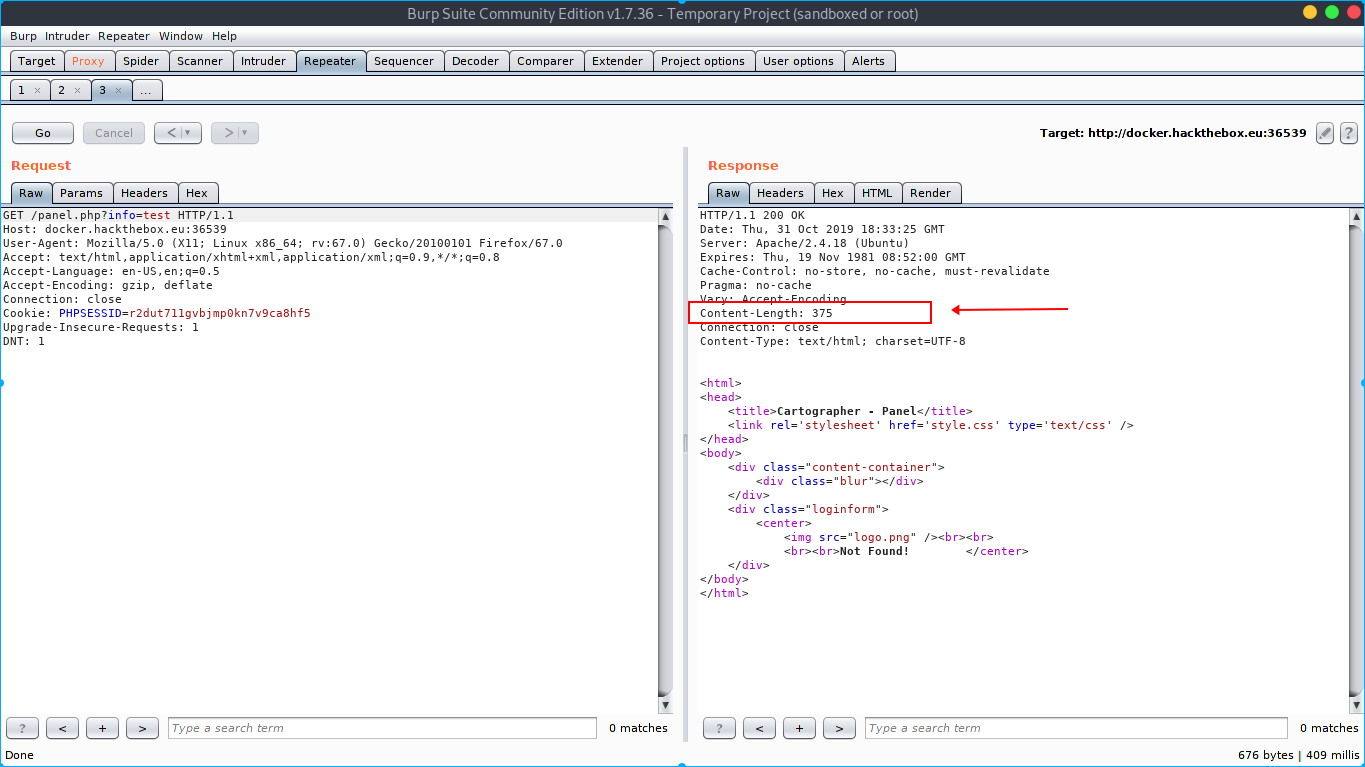Show response HTML view
The height and width of the screenshot is (767, 1365).
tap(877, 193)
